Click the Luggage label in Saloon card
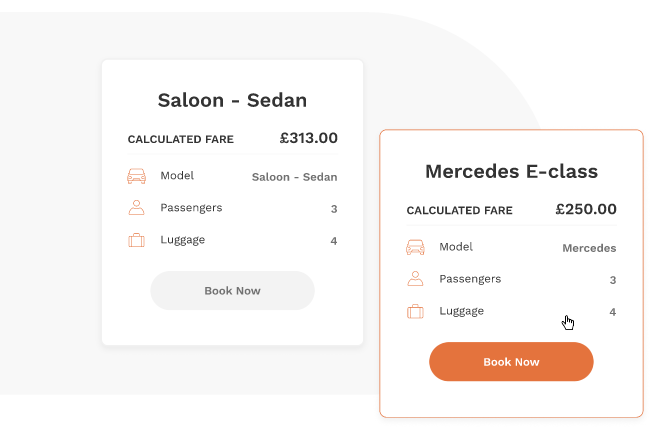The image size is (660, 448). point(182,240)
